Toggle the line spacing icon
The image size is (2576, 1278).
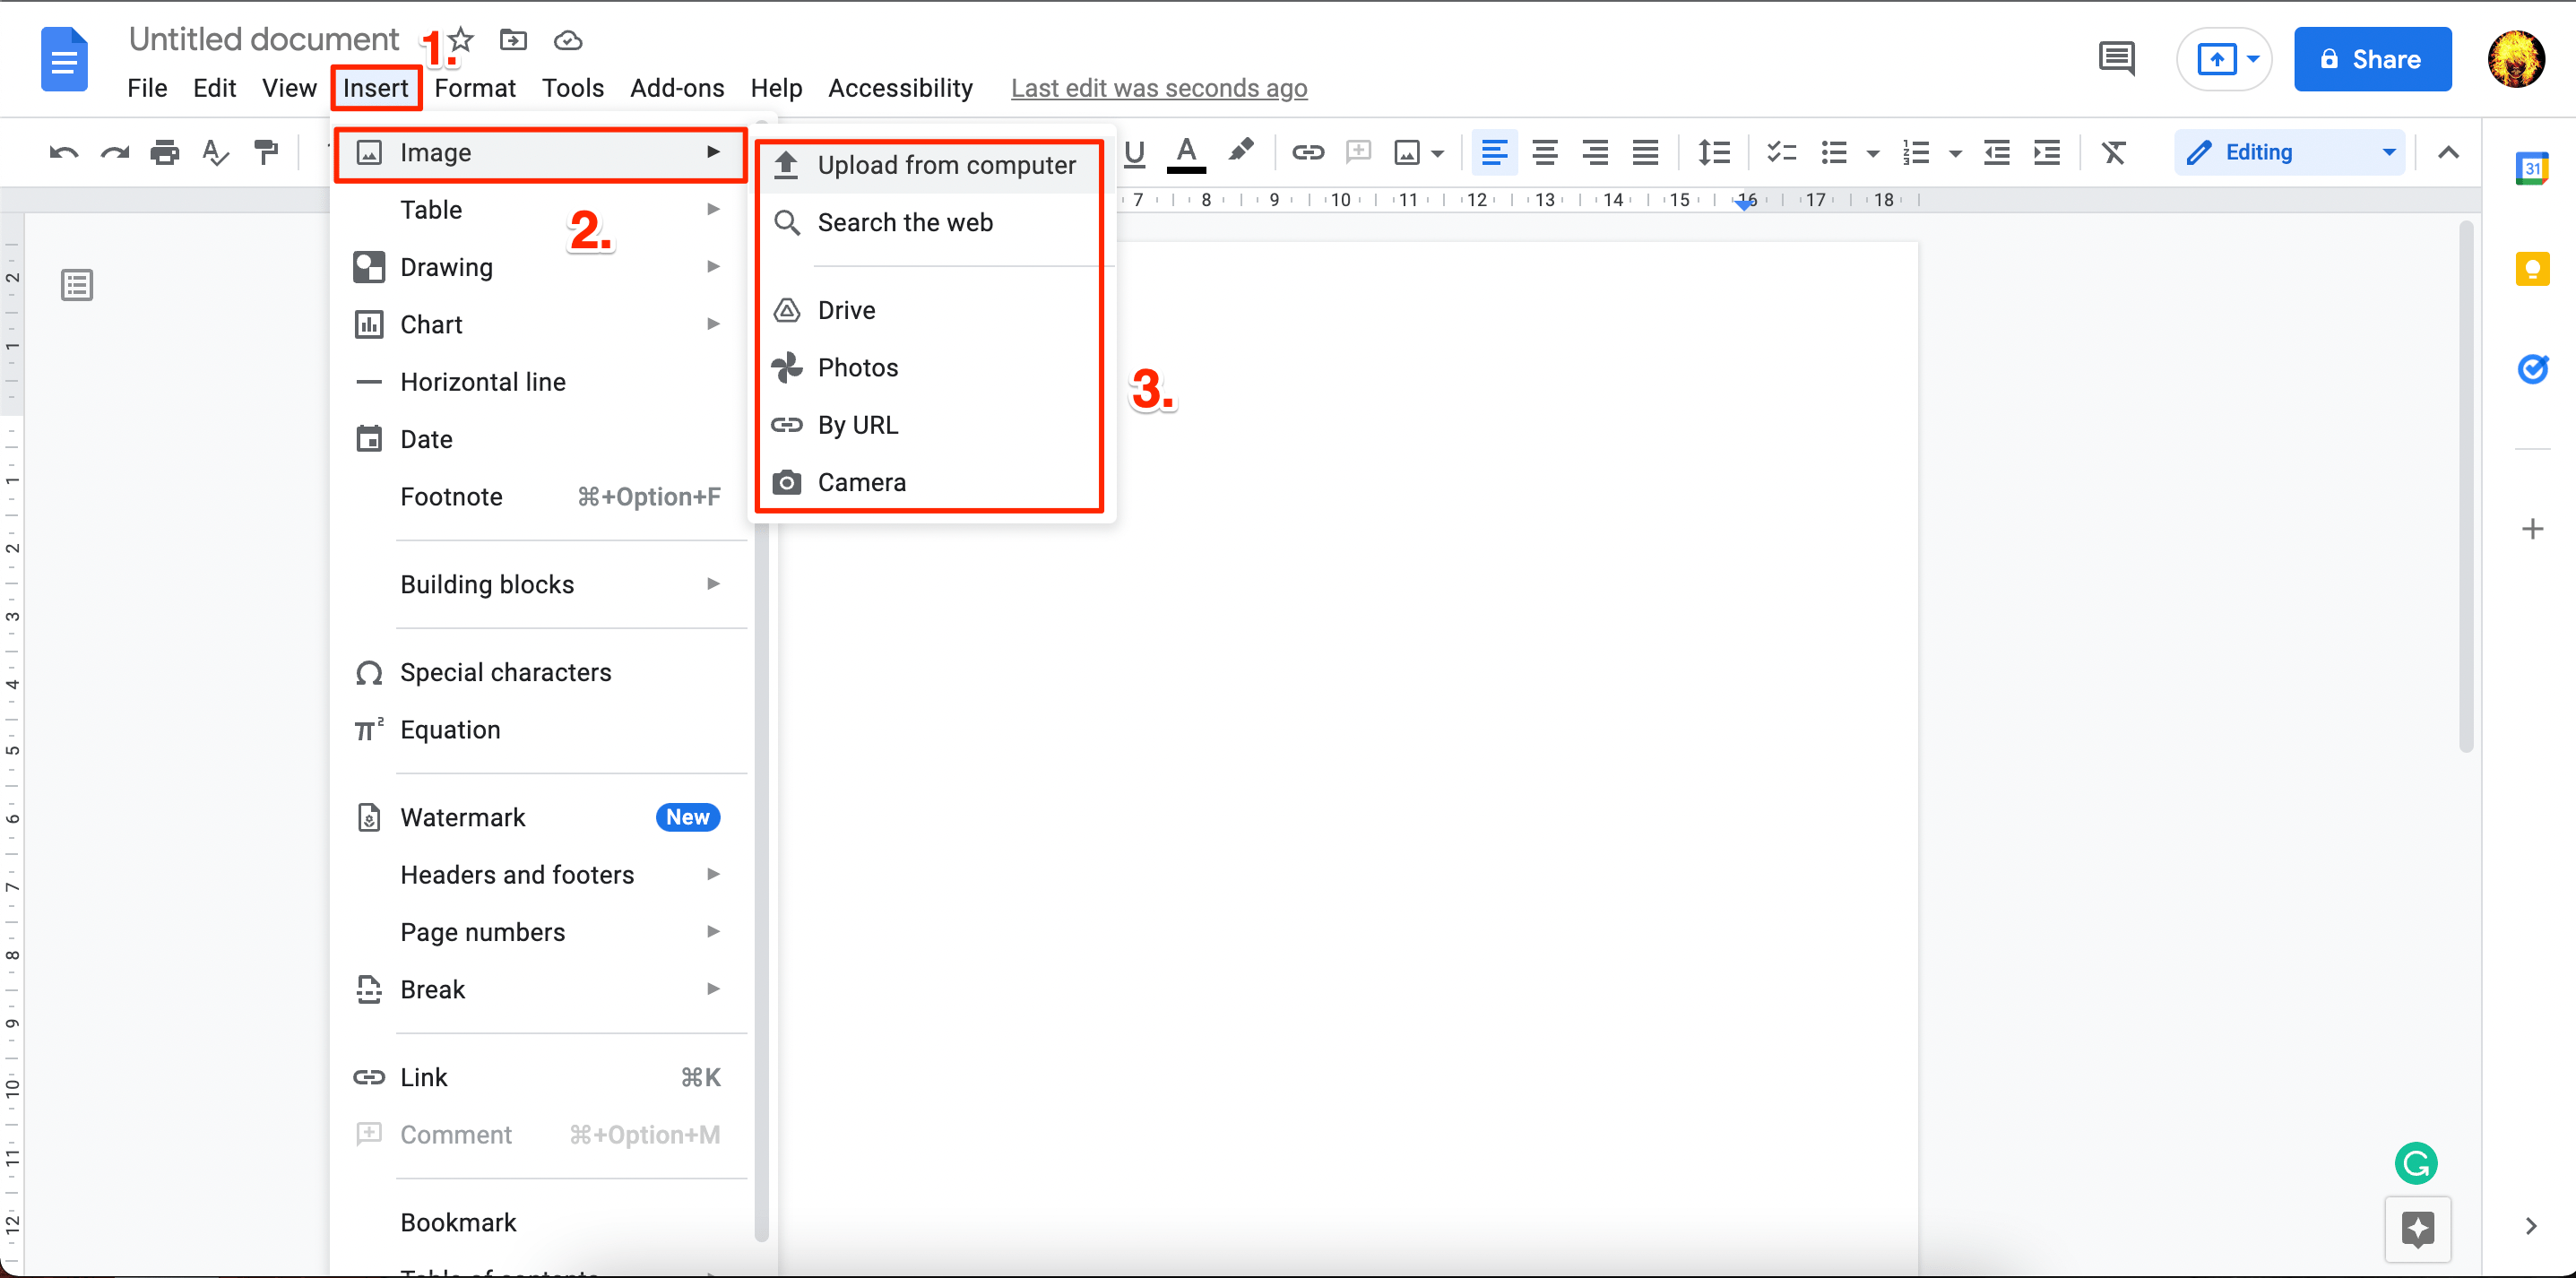click(x=1716, y=151)
